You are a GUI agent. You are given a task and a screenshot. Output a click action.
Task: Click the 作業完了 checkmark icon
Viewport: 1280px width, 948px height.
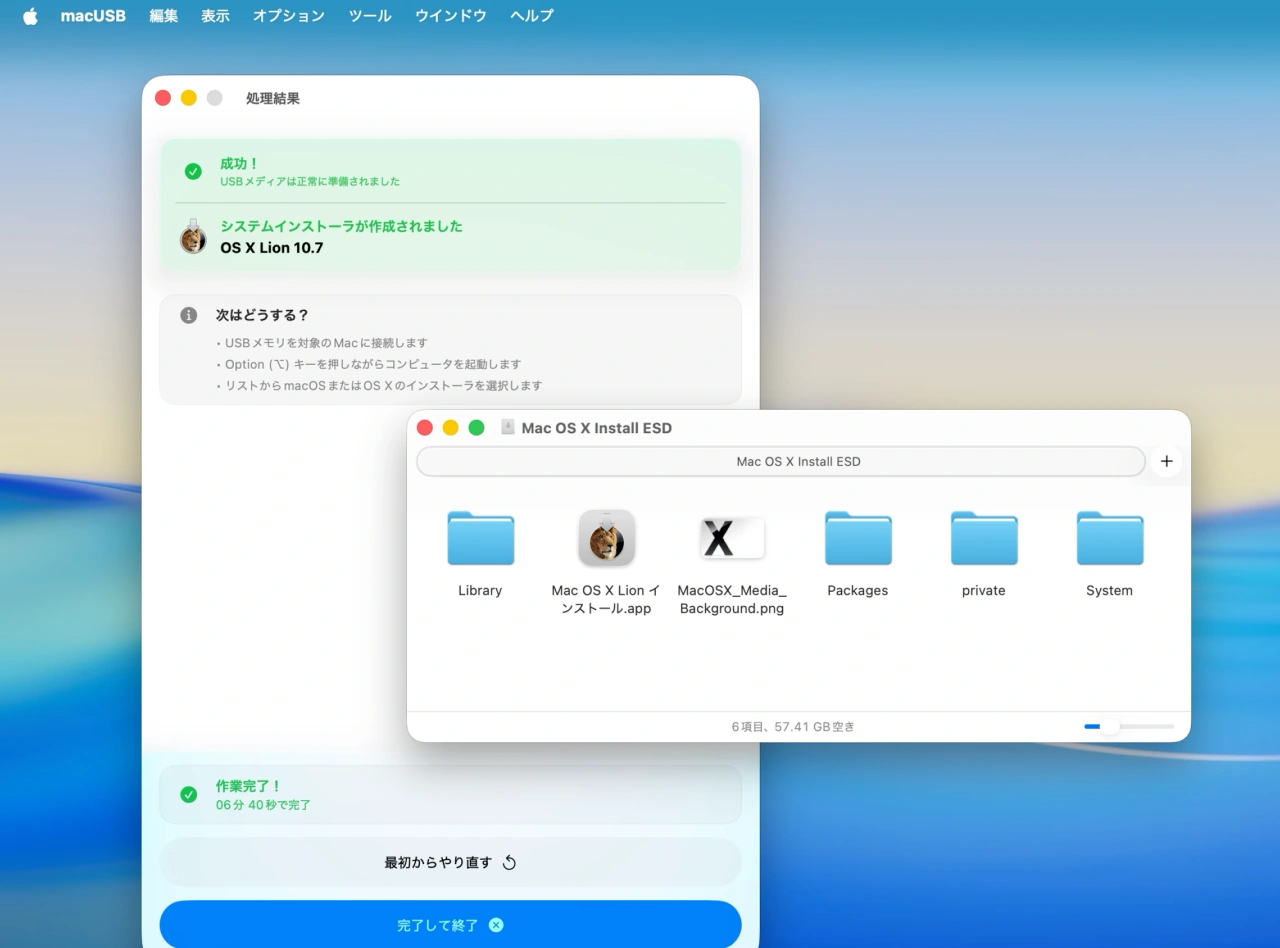pos(189,794)
